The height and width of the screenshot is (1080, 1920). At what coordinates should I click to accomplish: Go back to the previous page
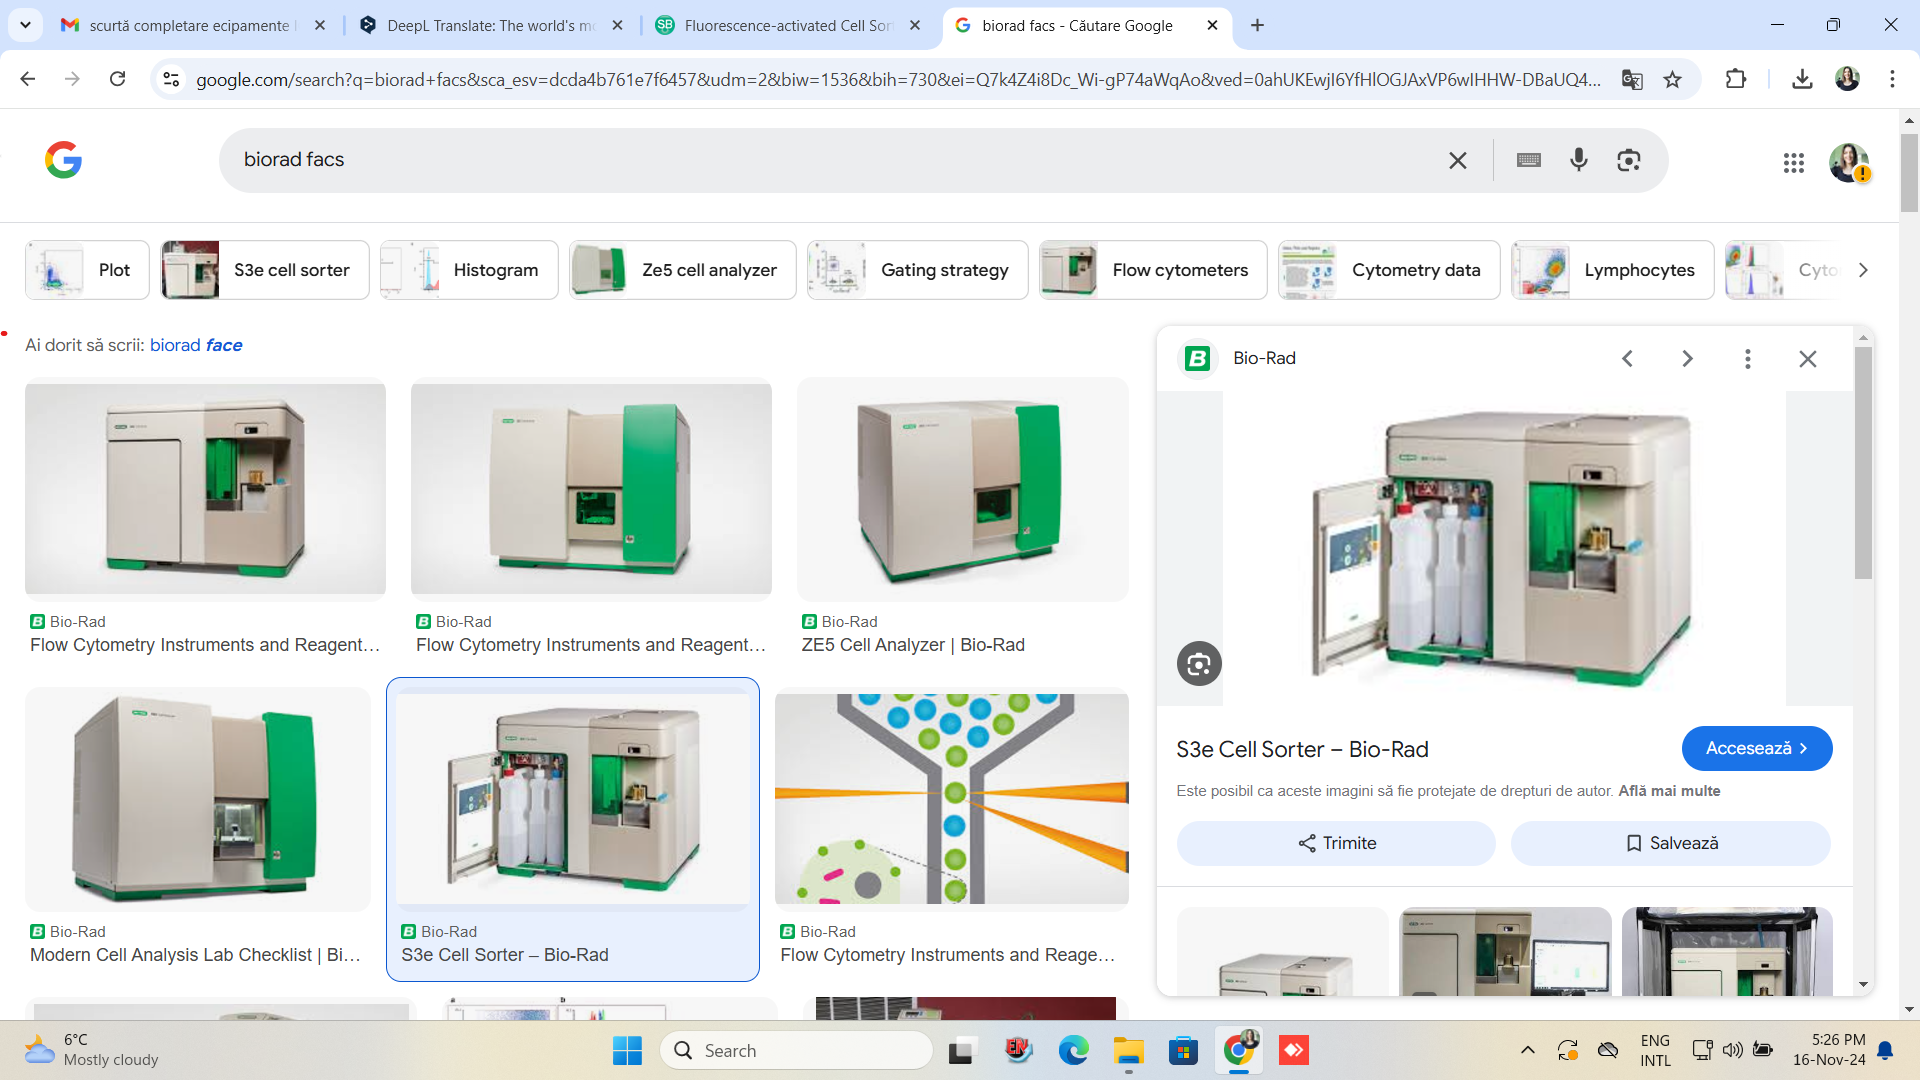pyautogui.click(x=28, y=79)
